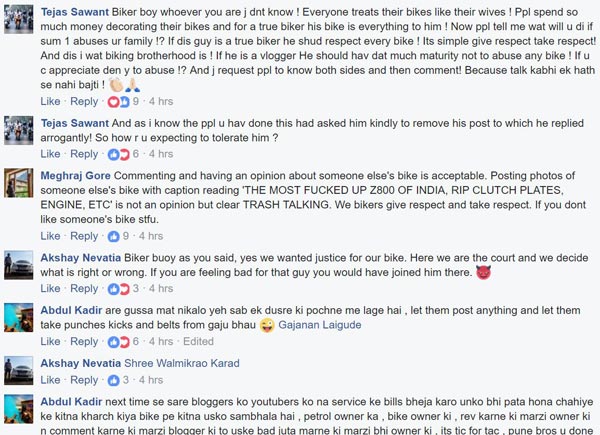View edit history via Edited link

coord(199,341)
